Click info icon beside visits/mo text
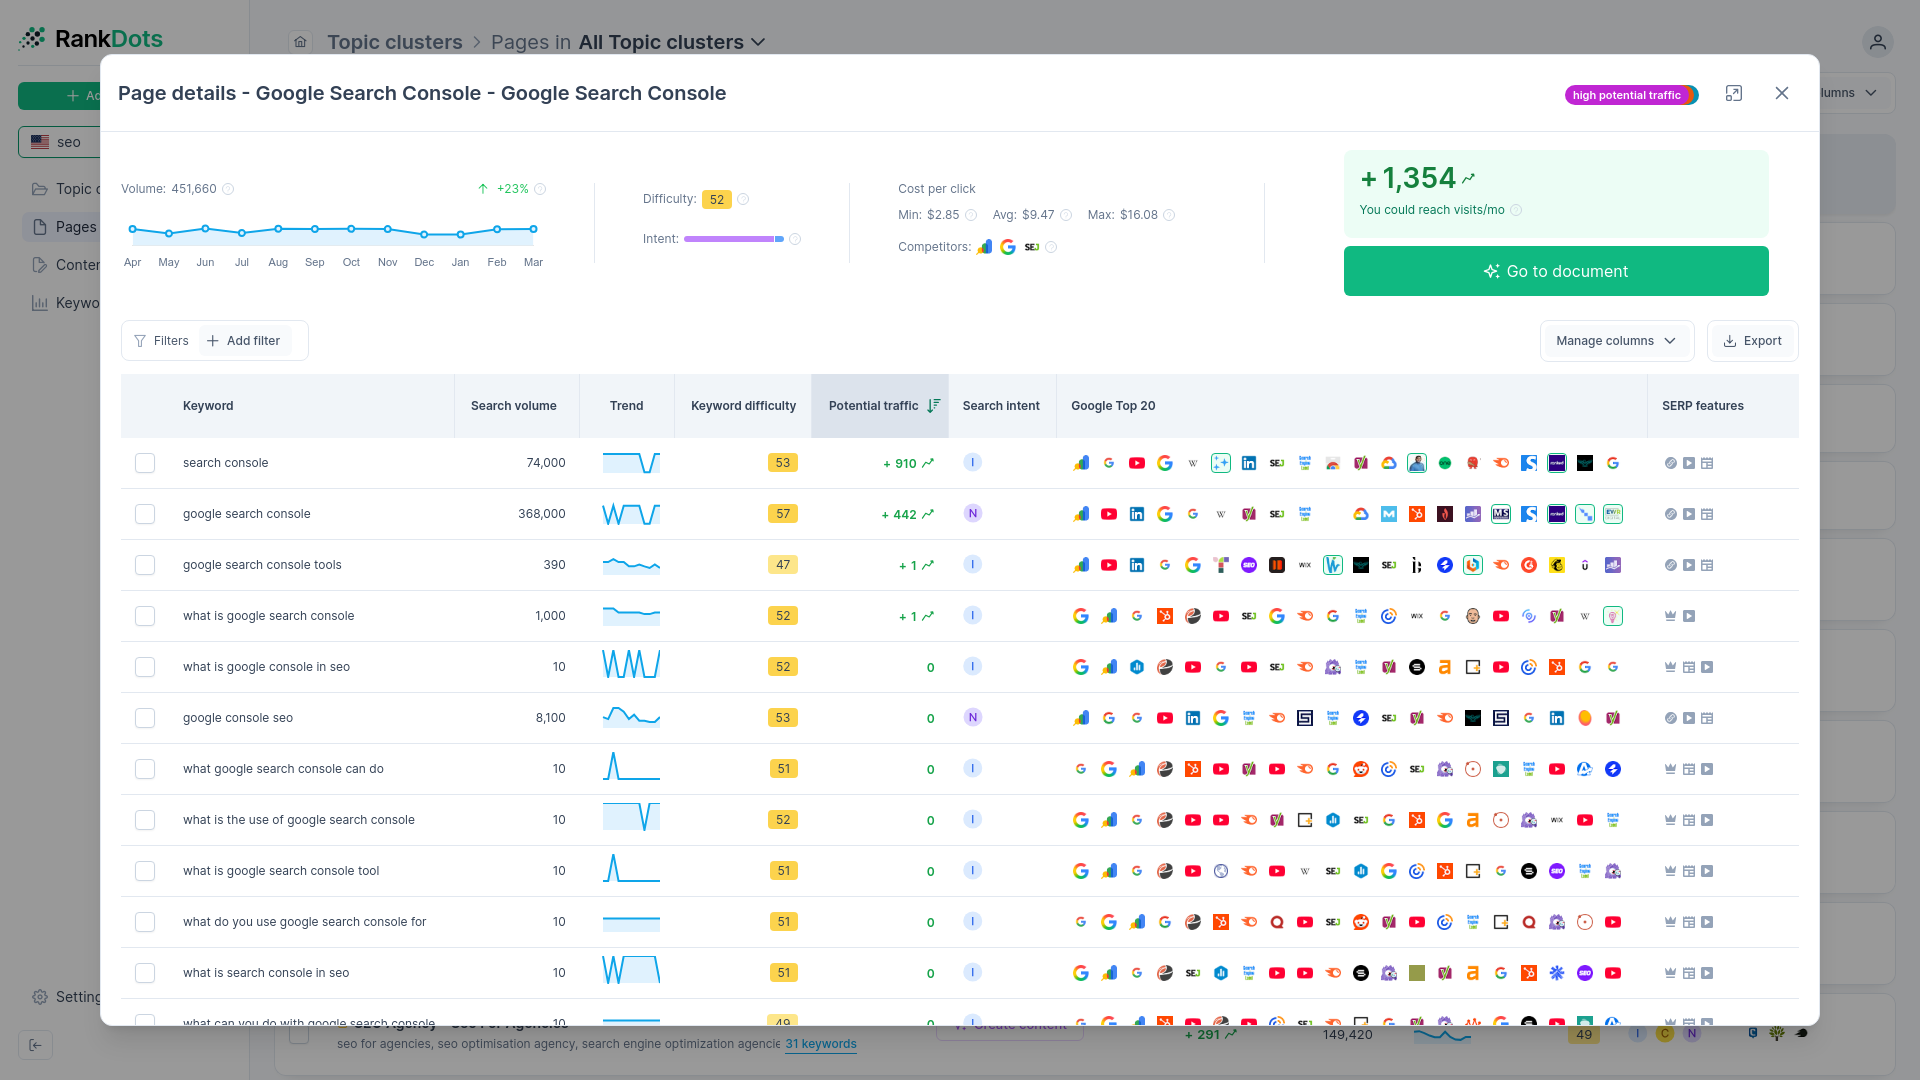The image size is (1920, 1080). [x=1516, y=210]
